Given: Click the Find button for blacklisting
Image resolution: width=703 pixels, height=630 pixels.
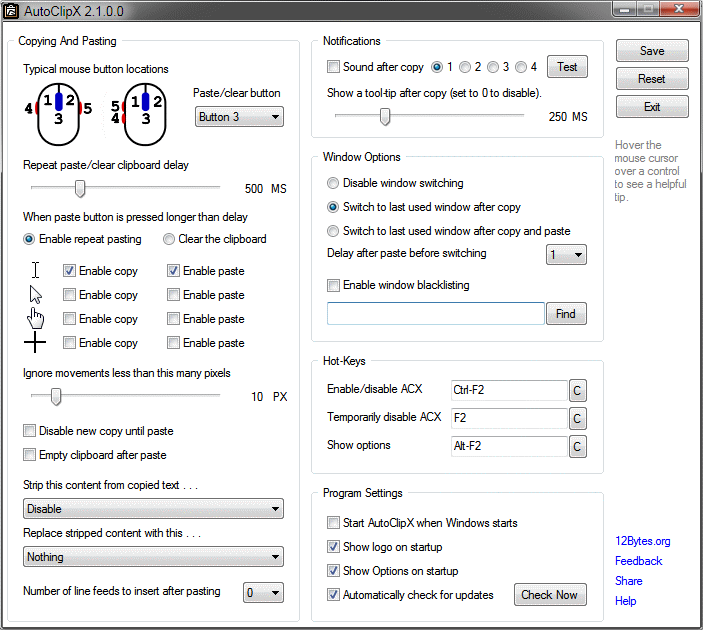Looking at the screenshot, I should [566, 313].
